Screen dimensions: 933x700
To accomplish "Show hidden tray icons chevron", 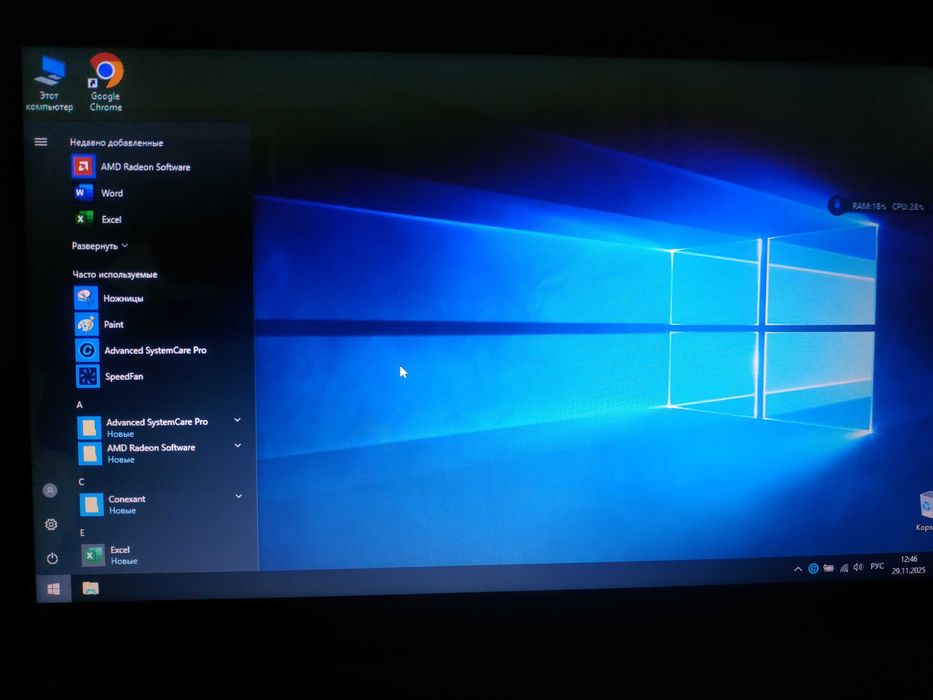I will [x=797, y=569].
